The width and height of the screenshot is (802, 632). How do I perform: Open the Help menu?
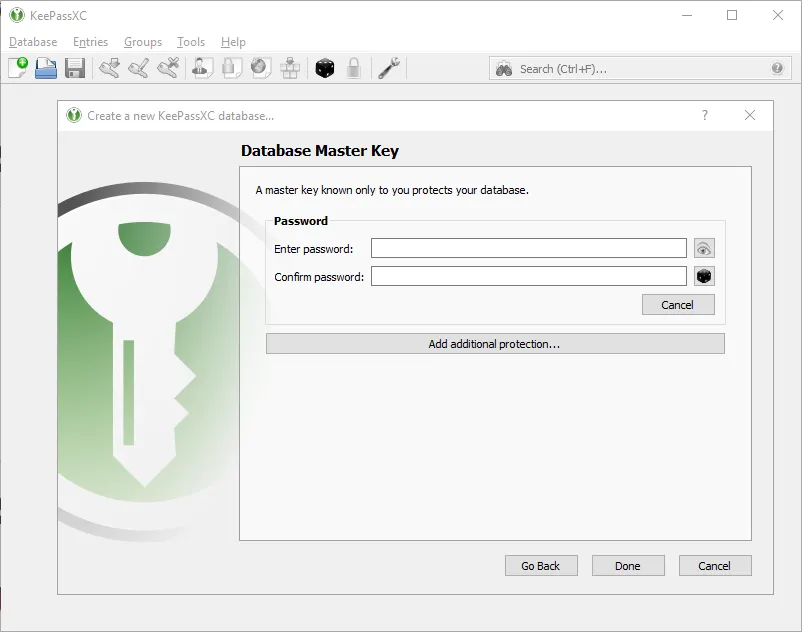pyautogui.click(x=233, y=42)
